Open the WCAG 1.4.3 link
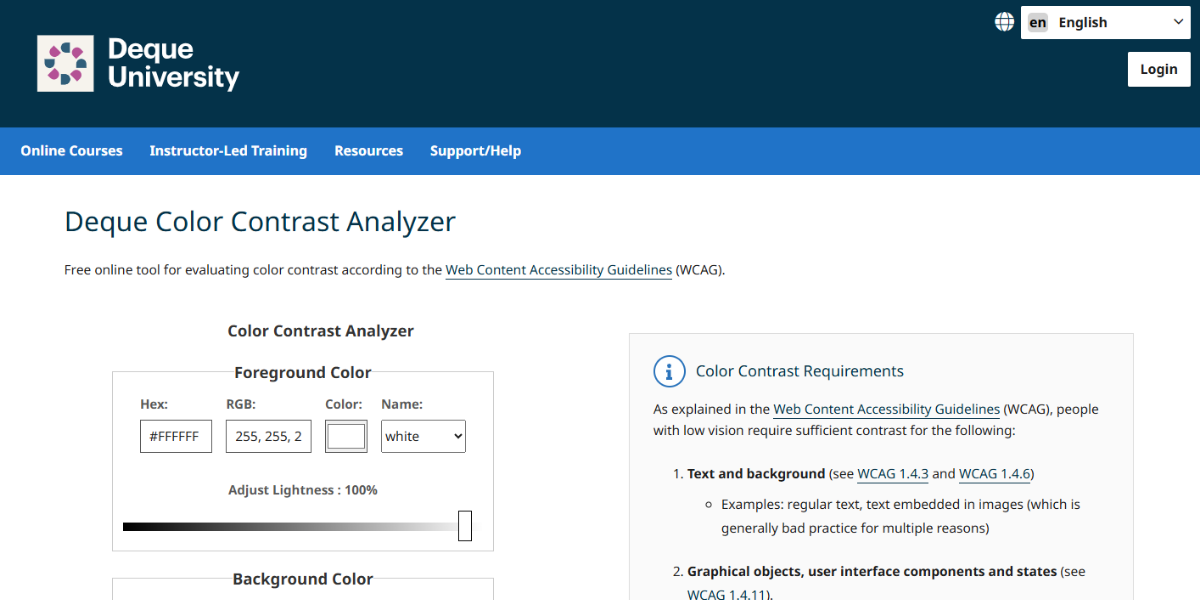 (x=893, y=473)
